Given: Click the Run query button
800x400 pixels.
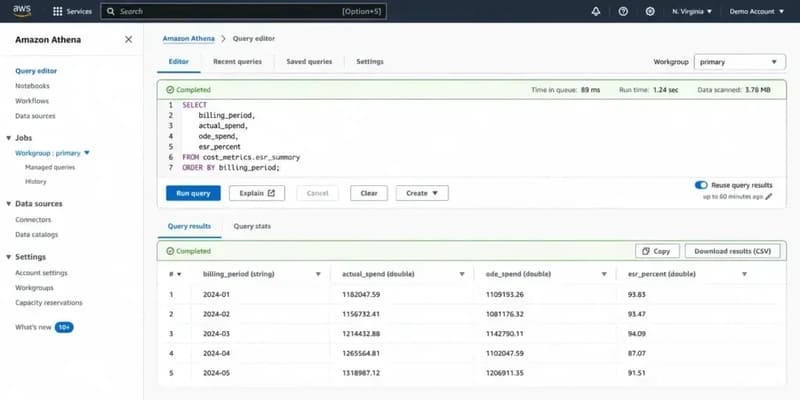Looking at the screenshot, I should click(193, 193).
